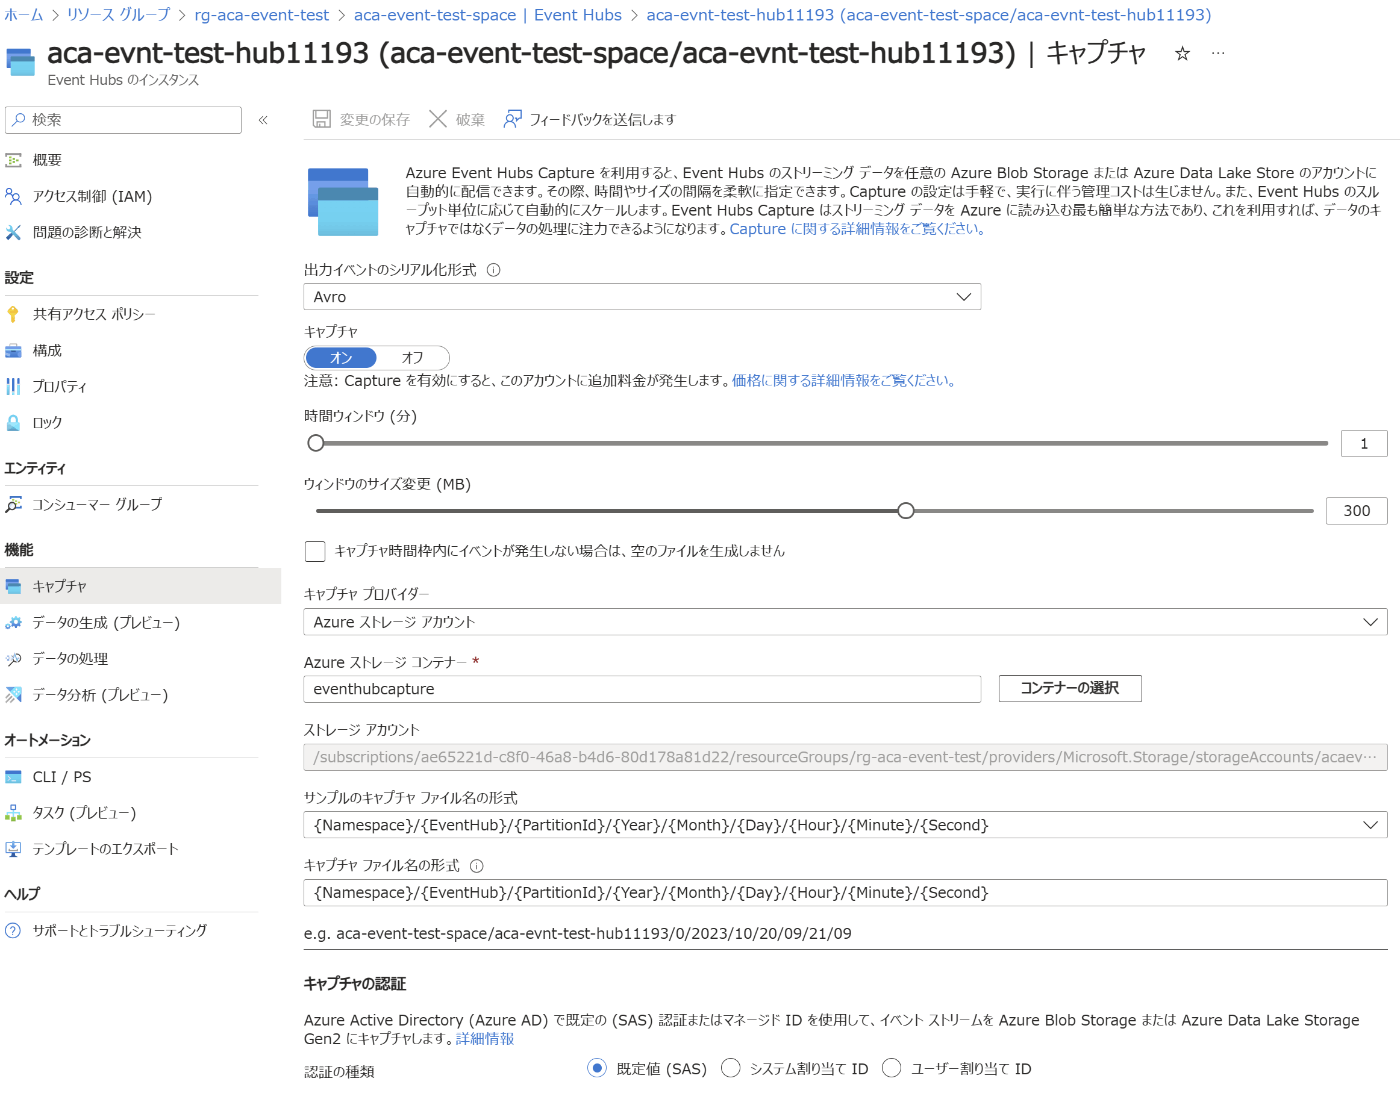The image size is (1400, 1102).
Task: Click info icon beside キャプチャ ファイル名の形式
Action: [477, 866]
